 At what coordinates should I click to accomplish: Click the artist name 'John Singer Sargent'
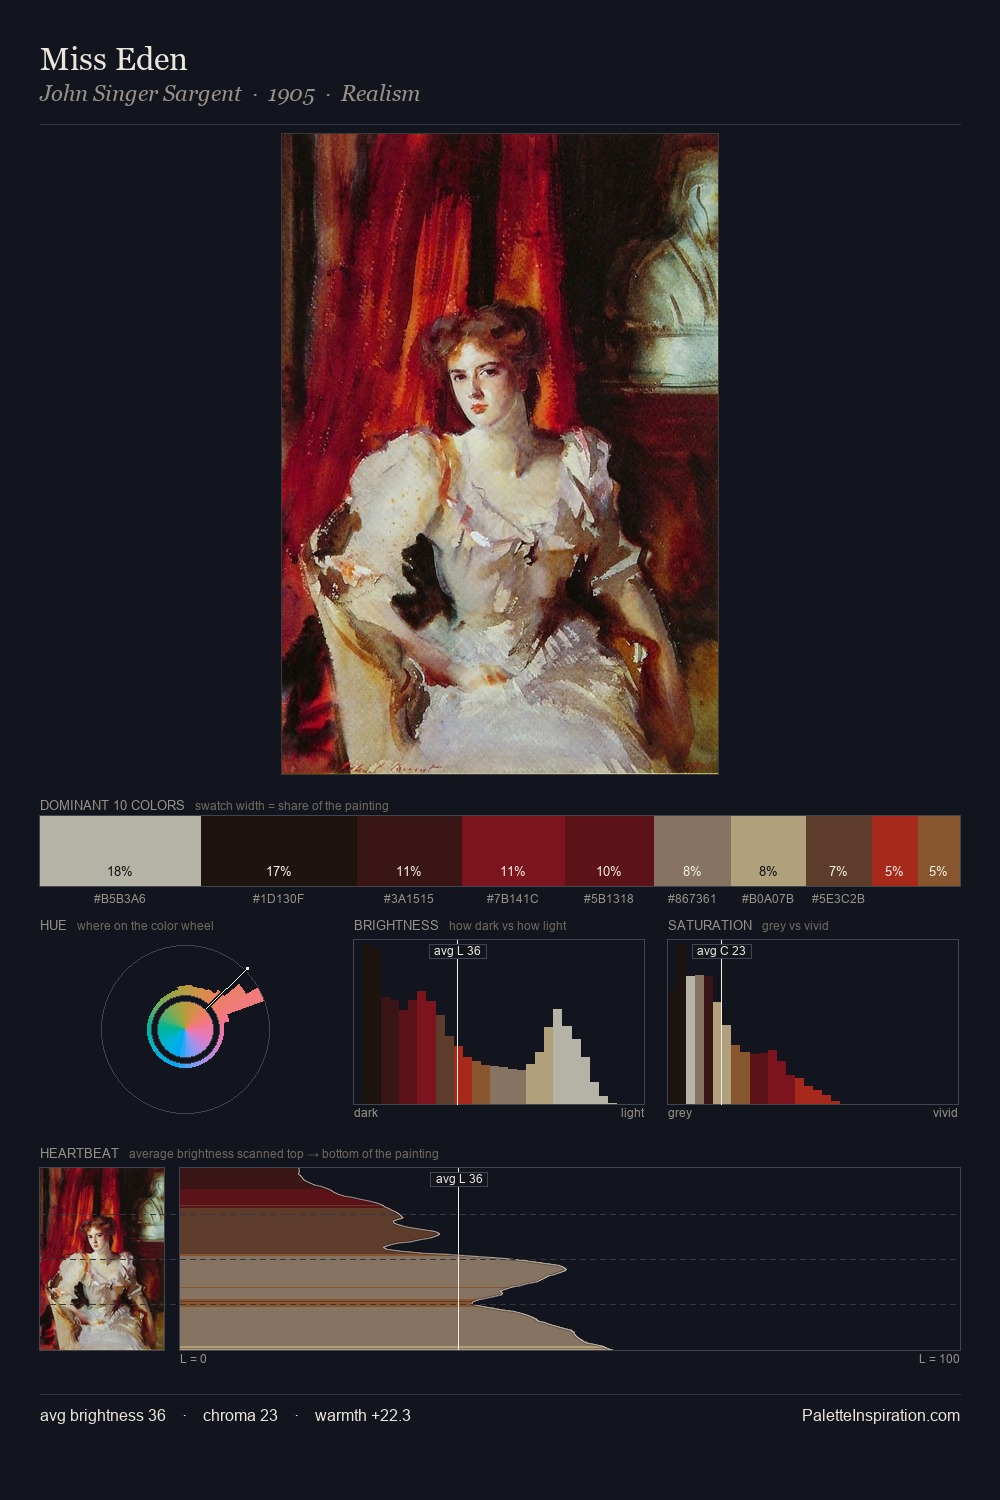coord(140,94)
